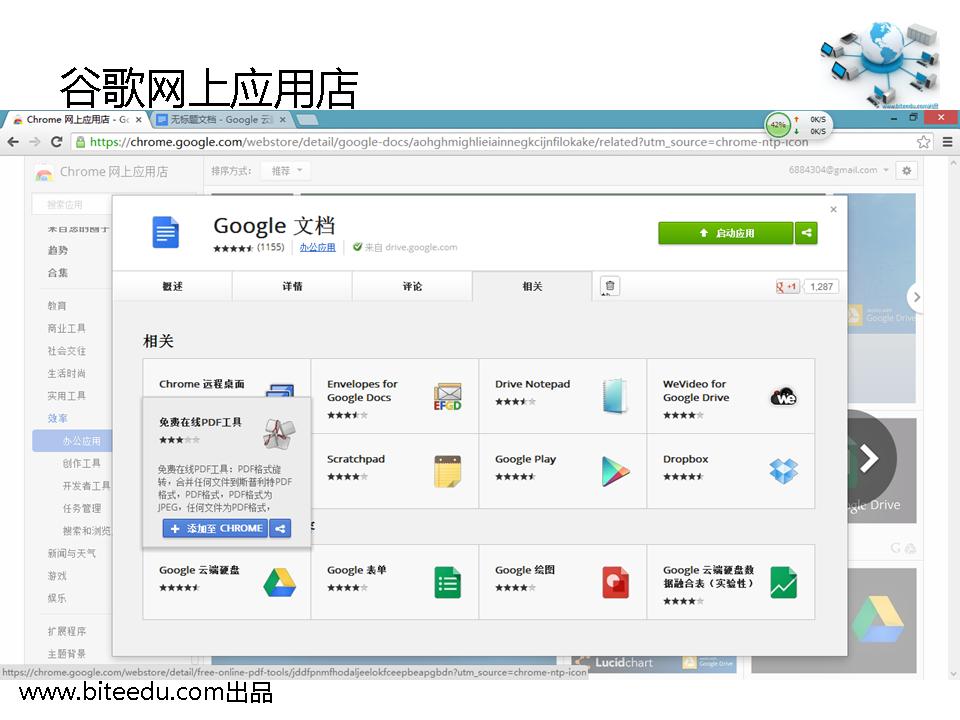The width and height of the screenshot is (960, 720).
Task: Select 任务管理 subcategory in sidebar
Action: point(81,508)
